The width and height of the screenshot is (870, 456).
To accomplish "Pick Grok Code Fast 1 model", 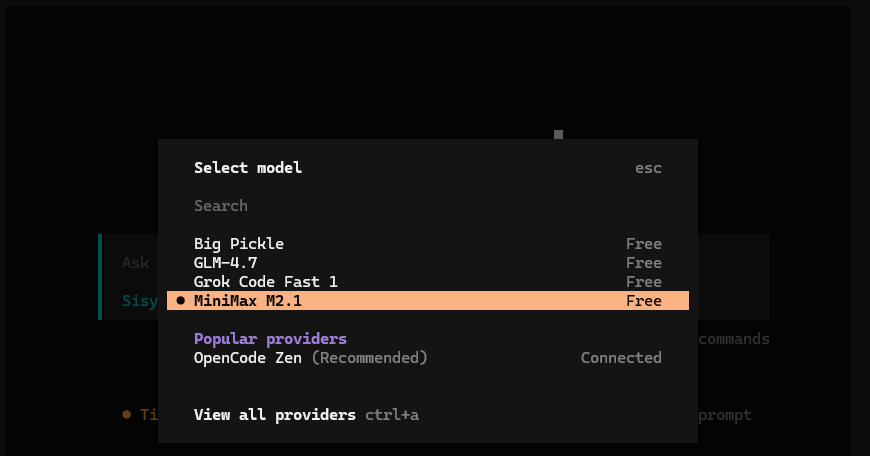I will point(266,282).
